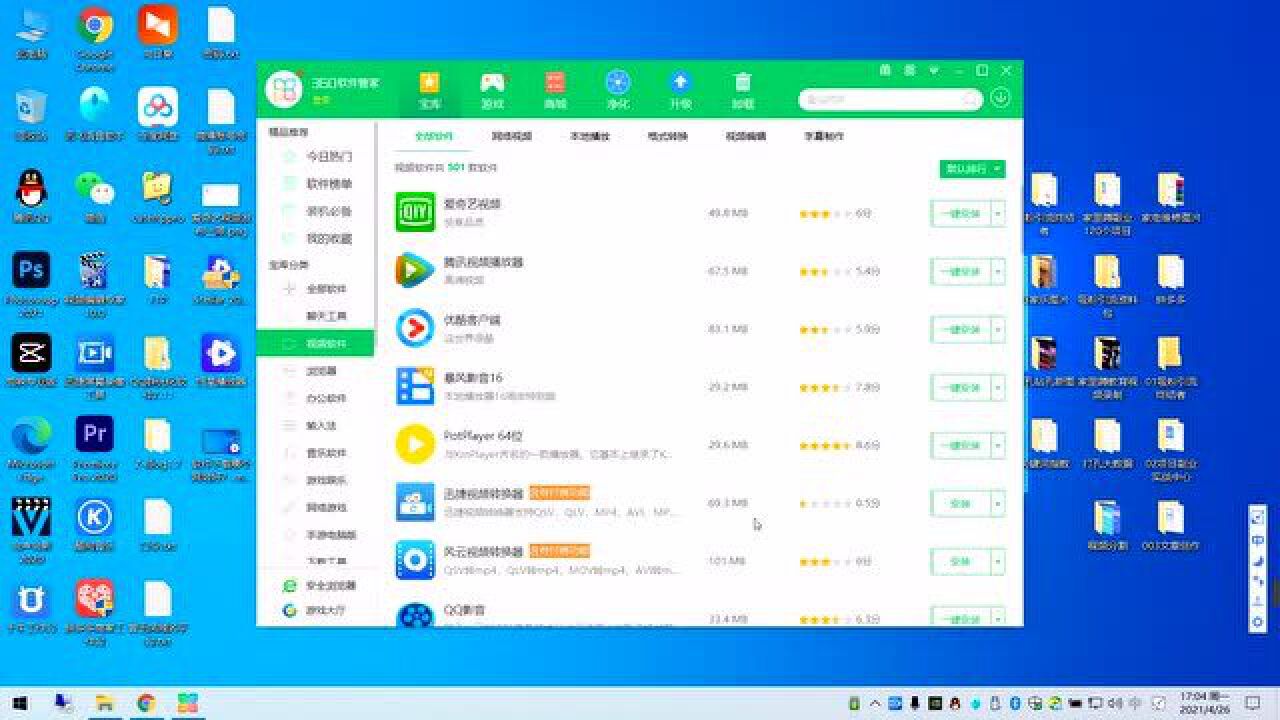This screenshot has height=720, width=1280.
Task: Switch to the 字幕制作 tab
Action: [823, 136]
